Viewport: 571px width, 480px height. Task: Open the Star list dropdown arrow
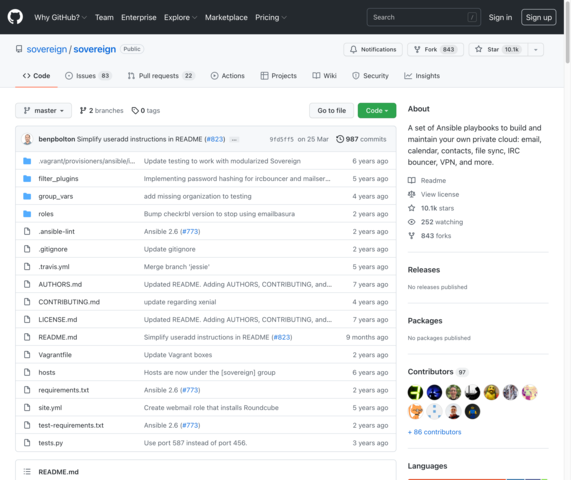tap(535, 50)
